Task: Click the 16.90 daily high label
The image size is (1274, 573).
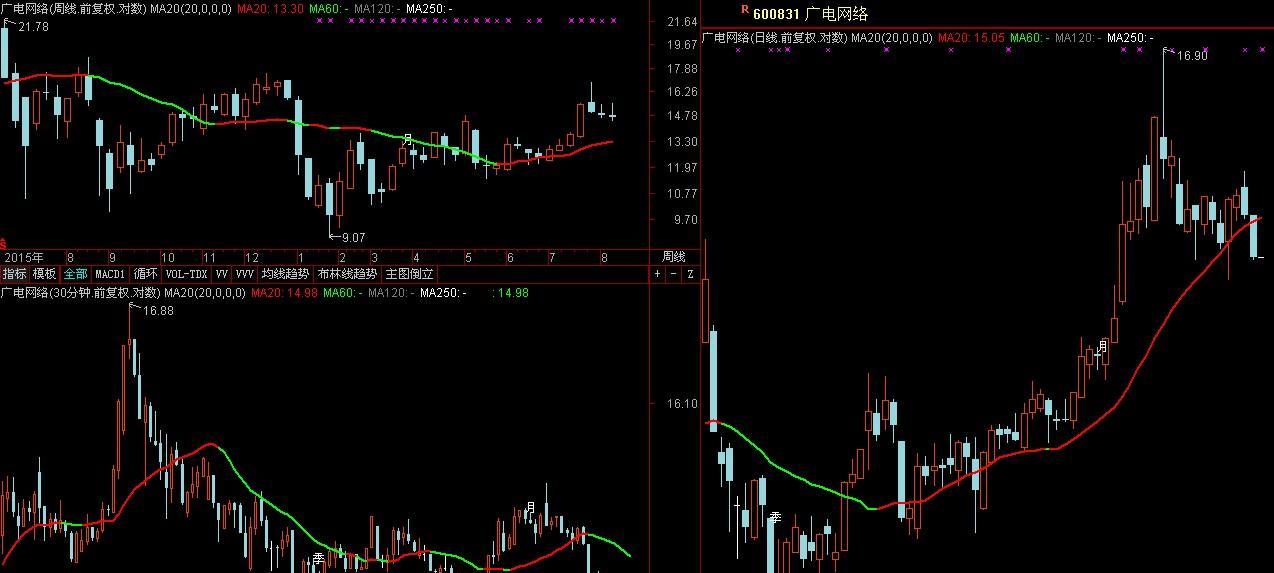Action: point(1192,57)
